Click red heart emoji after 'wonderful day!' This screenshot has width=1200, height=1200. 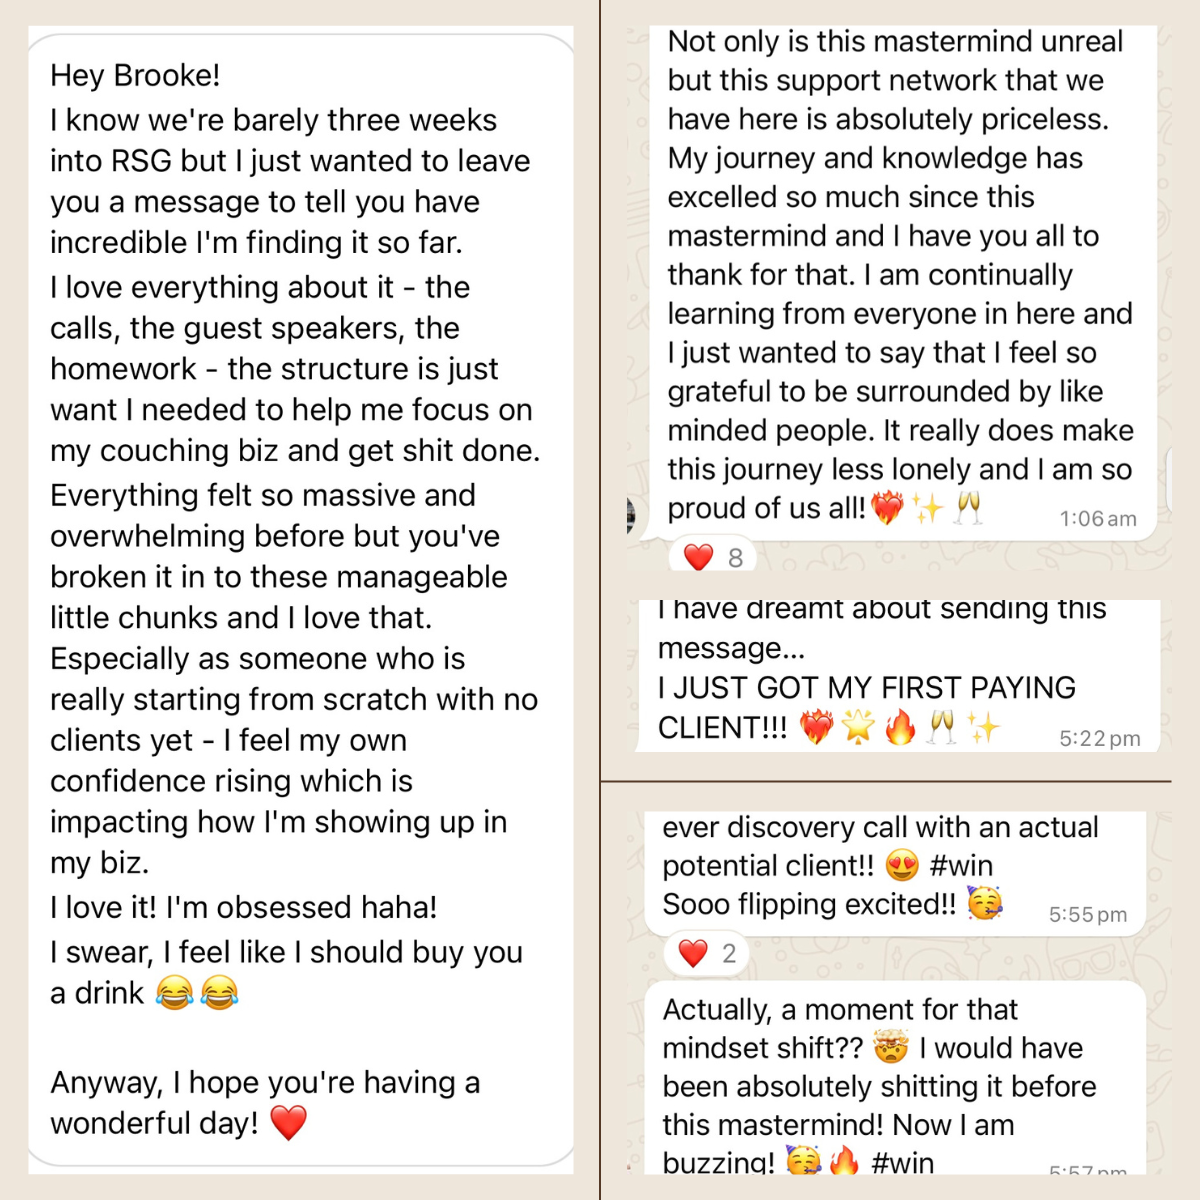pyautogui.click(x=288, y=1123)
